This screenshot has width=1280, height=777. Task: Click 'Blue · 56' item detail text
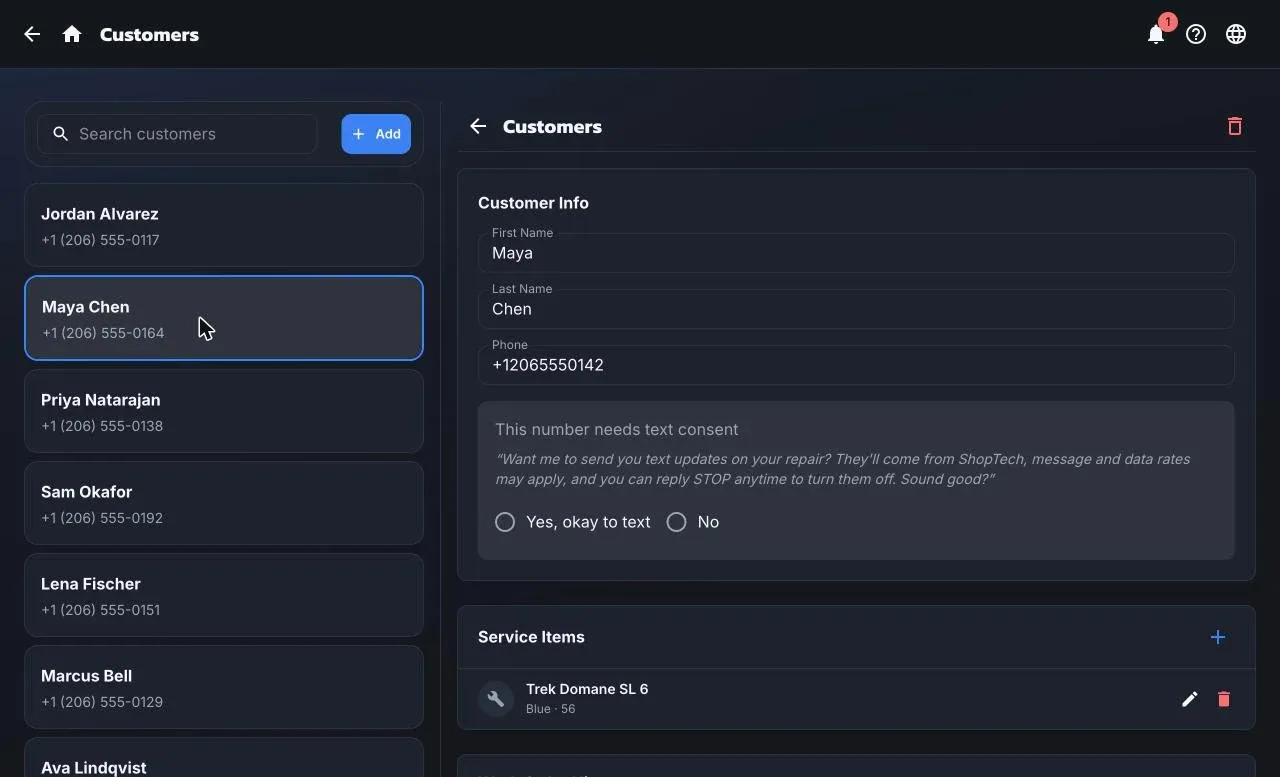[550, 709]
